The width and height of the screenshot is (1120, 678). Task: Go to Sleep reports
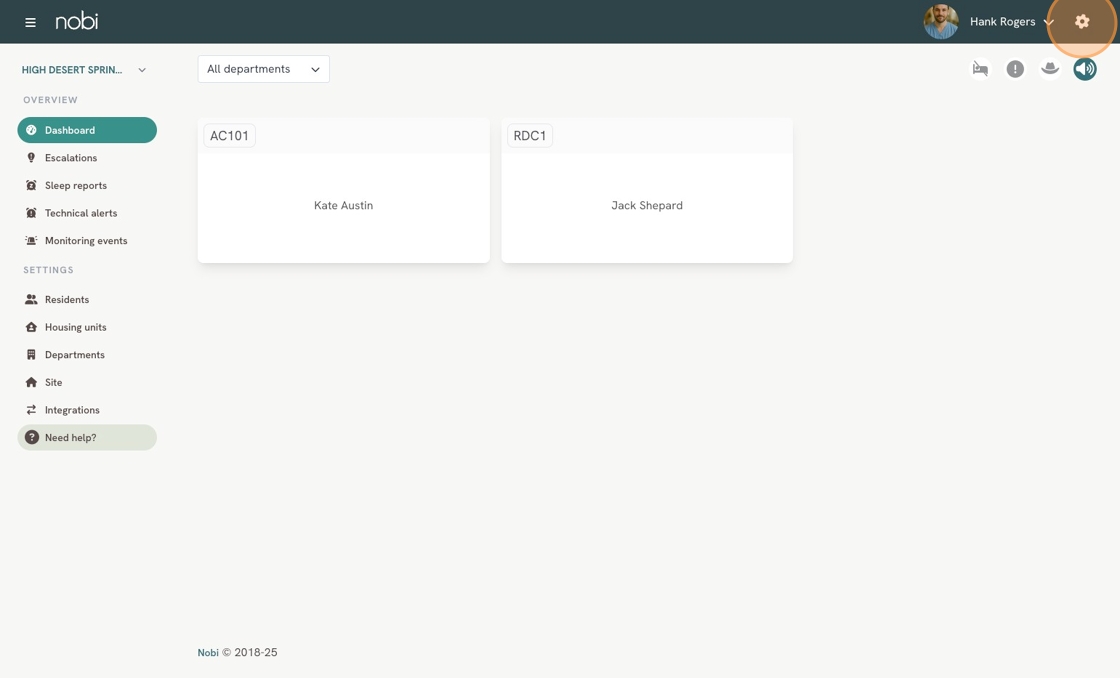[x=76, y=186]
